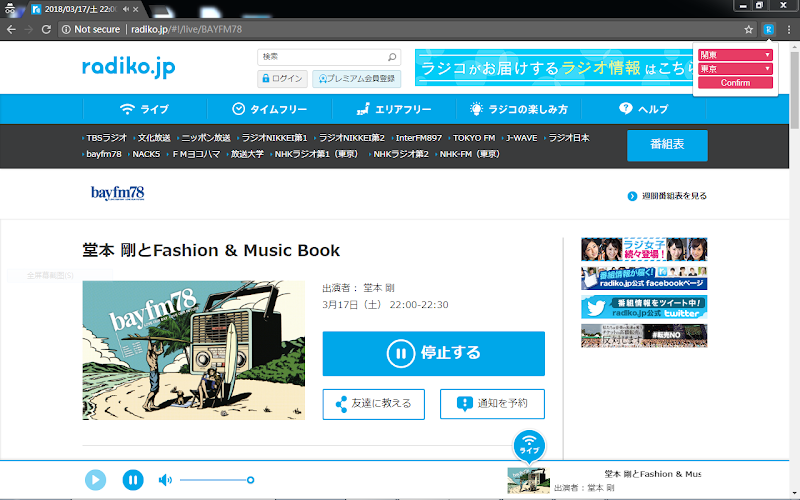This screenshot has width=800, height=500.
Task: Click the small program thumbnail in player bar
Action: click(x=529, y=481)
